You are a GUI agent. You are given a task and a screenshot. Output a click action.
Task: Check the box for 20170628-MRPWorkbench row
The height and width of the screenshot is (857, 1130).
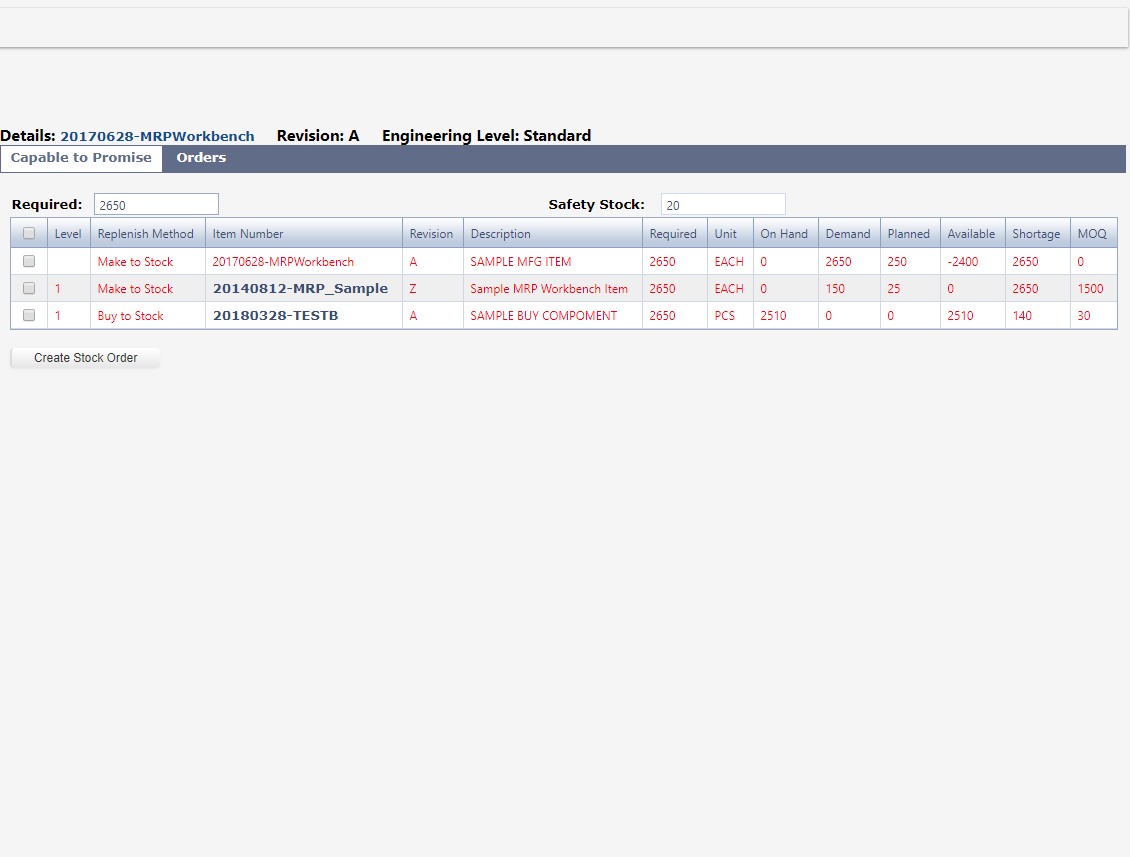pyautogui.click(x=29, y=261)
